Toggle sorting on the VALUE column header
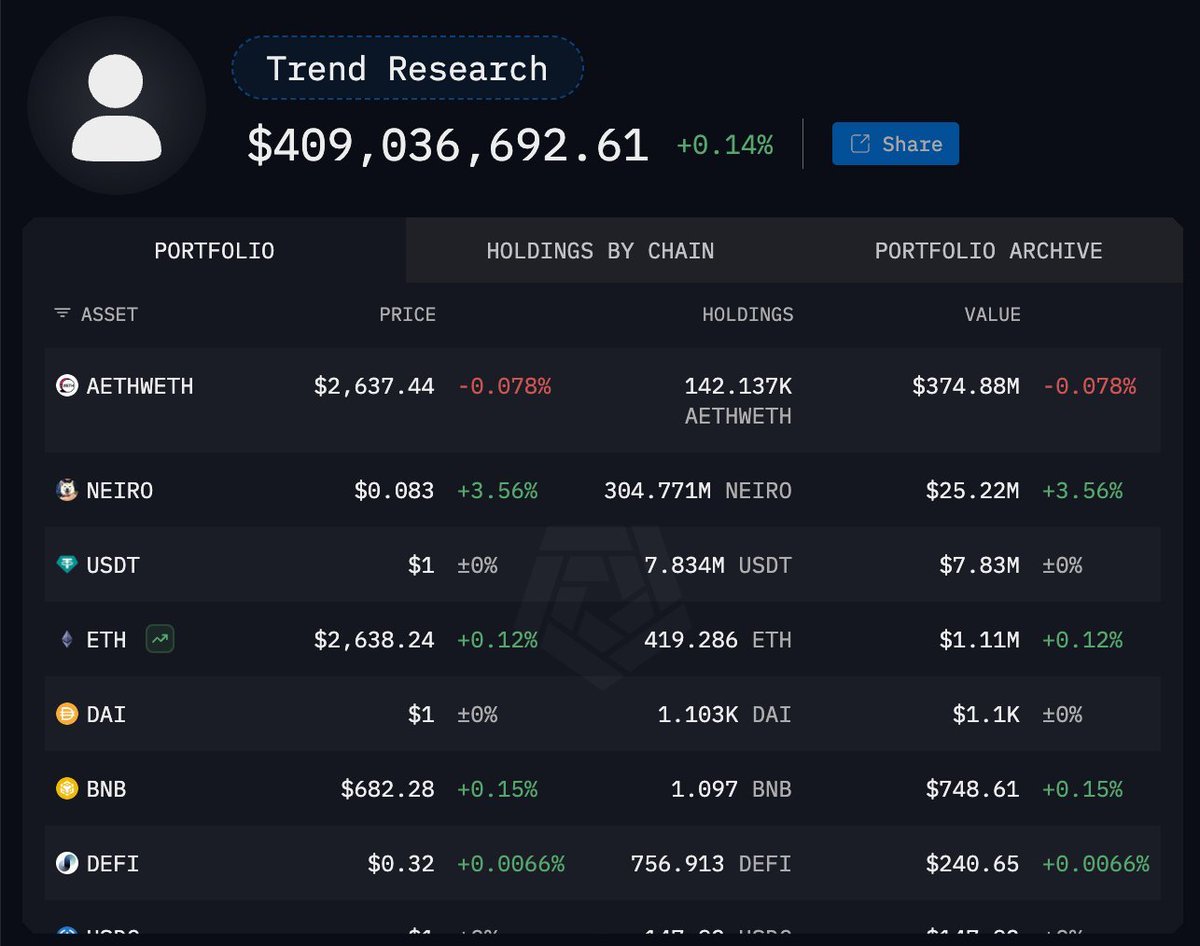The height and width of the screenshot is (946, 1200). click(993, 314)
